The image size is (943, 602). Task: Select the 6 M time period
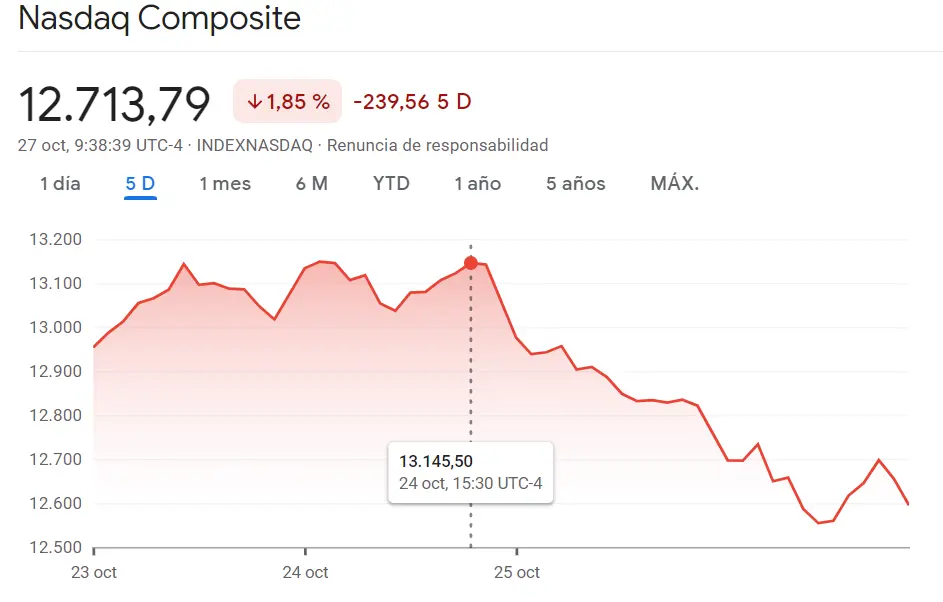(x=311, y=183)
